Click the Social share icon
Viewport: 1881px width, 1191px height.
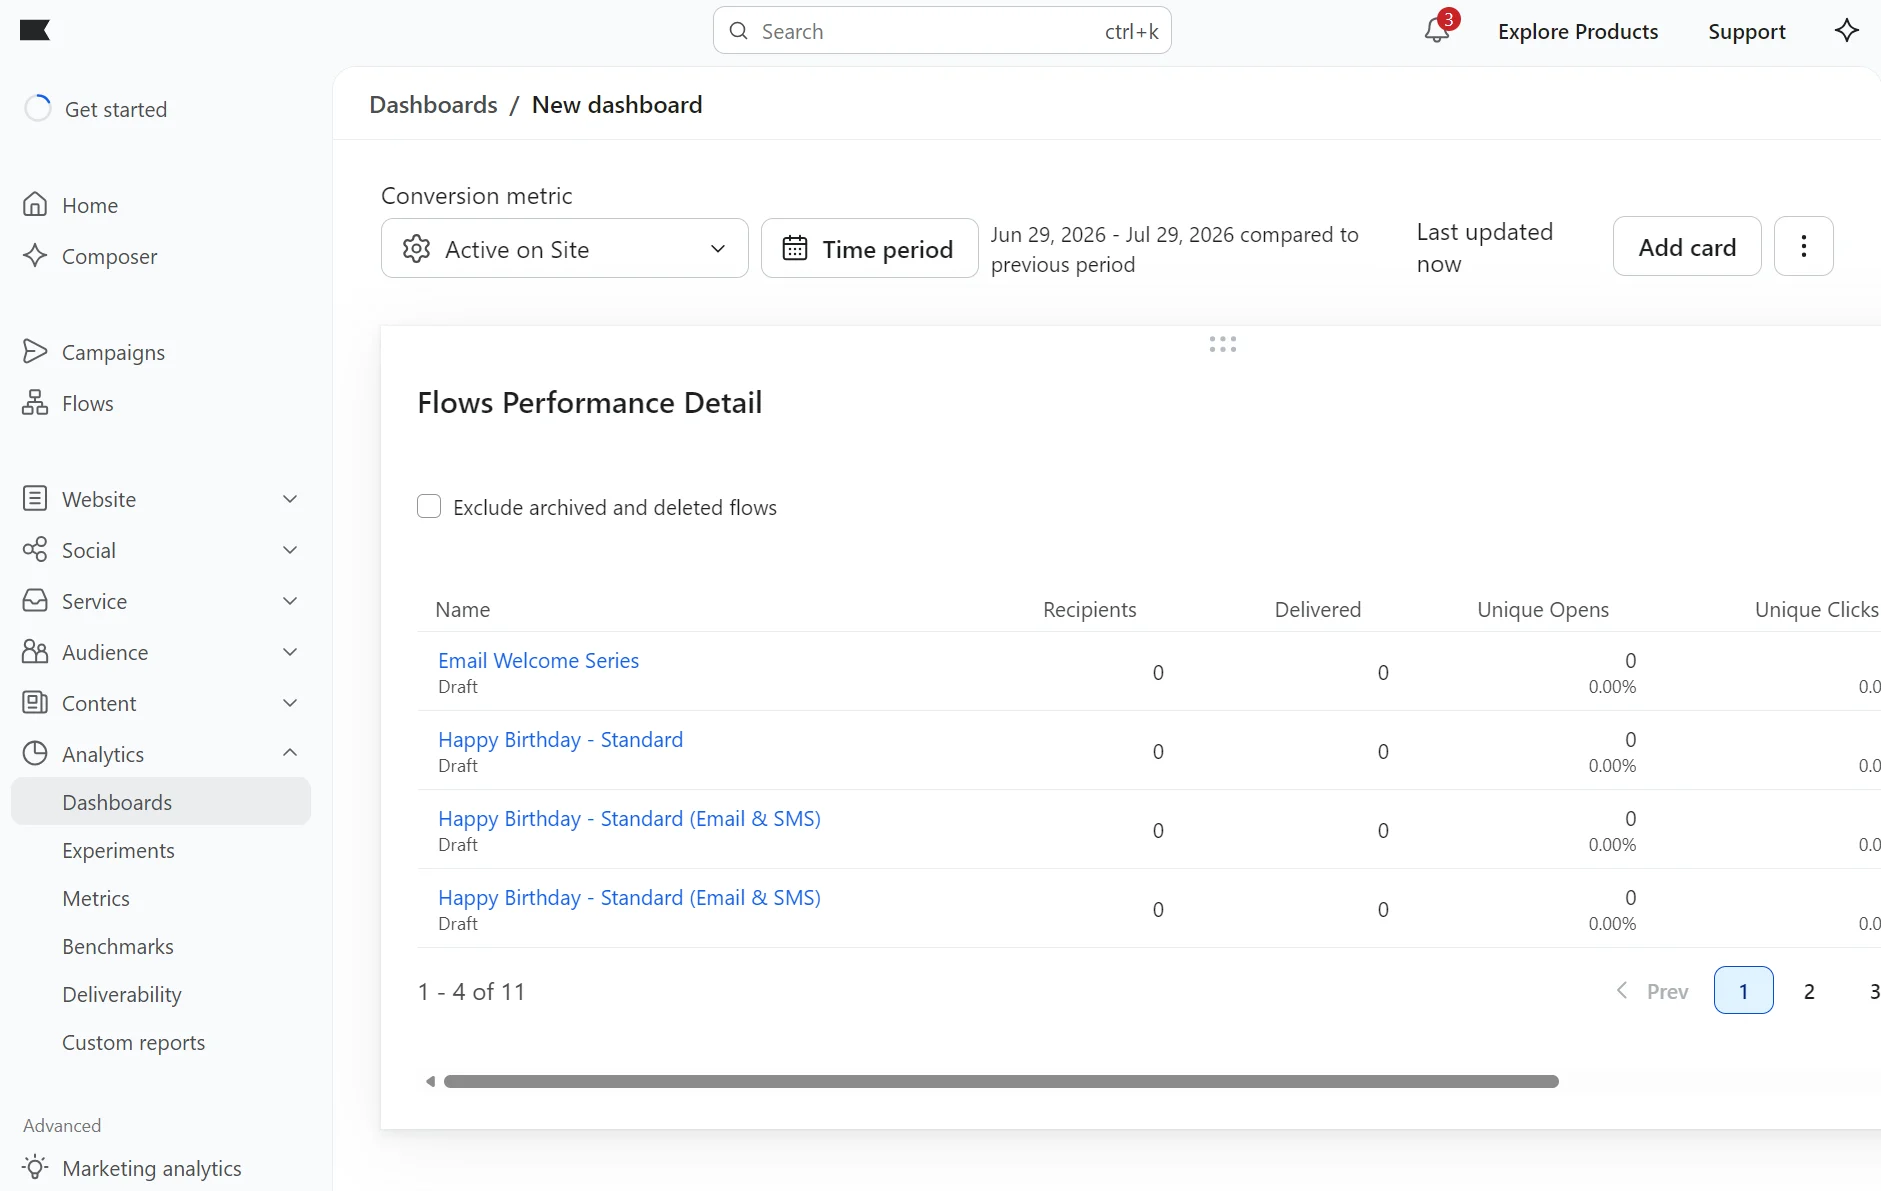[35, 549]
